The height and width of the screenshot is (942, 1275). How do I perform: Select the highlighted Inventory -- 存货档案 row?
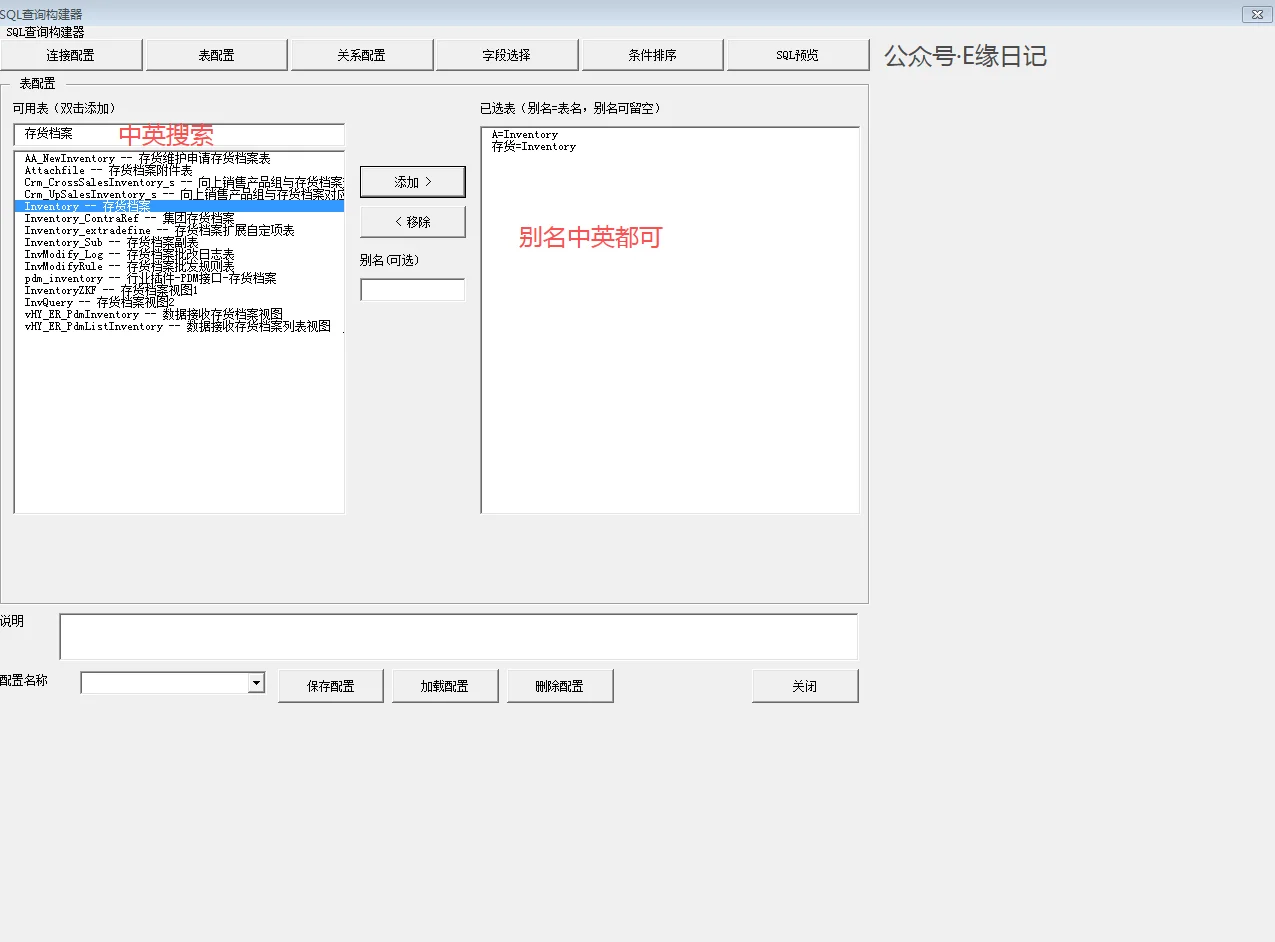[180, 206]
